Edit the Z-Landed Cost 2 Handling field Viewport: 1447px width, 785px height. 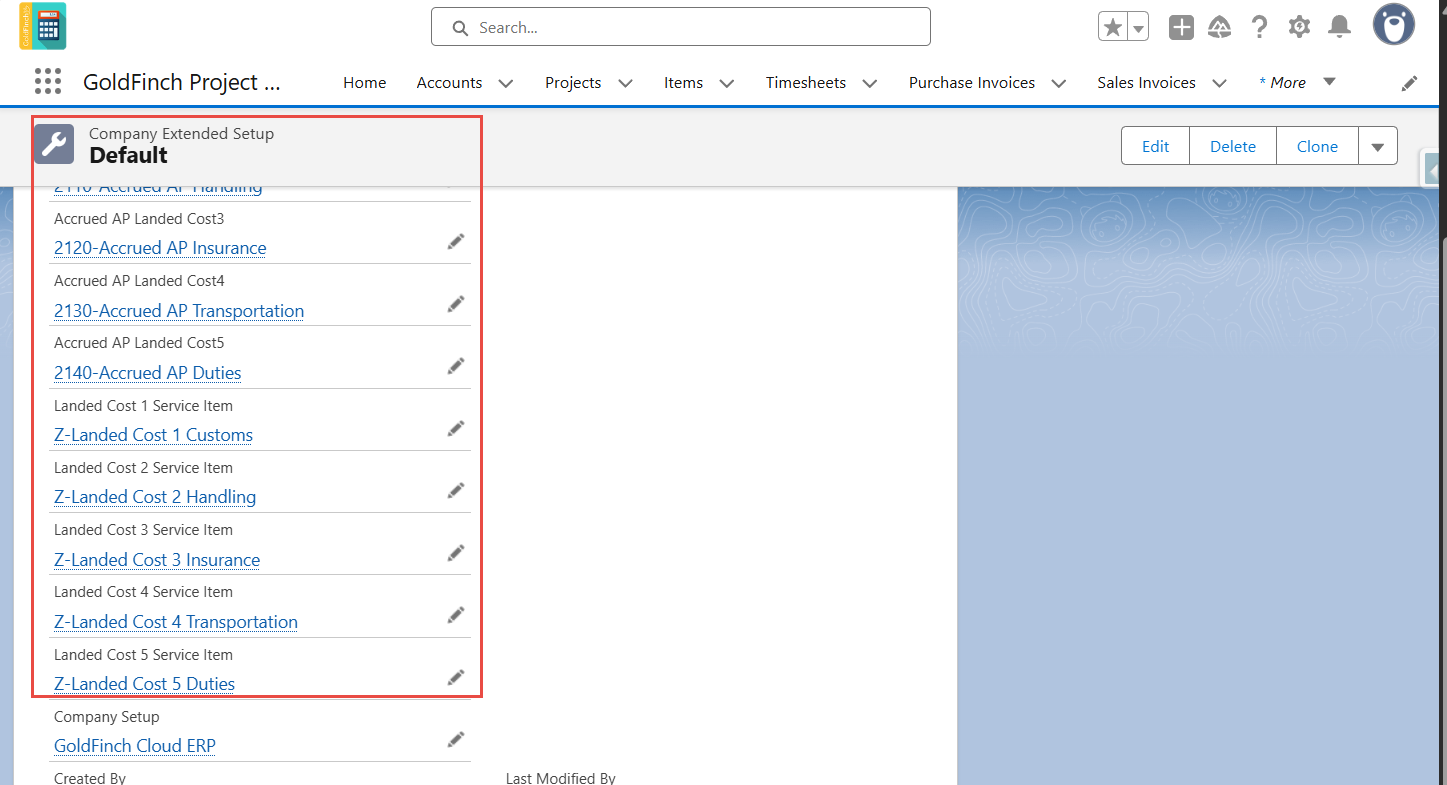tap(456, 490)
